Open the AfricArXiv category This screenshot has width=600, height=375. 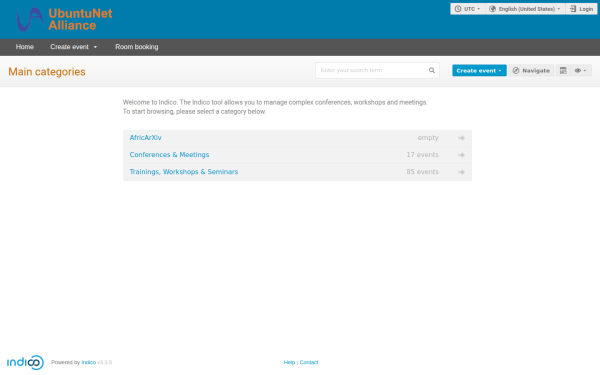point(145,138)
